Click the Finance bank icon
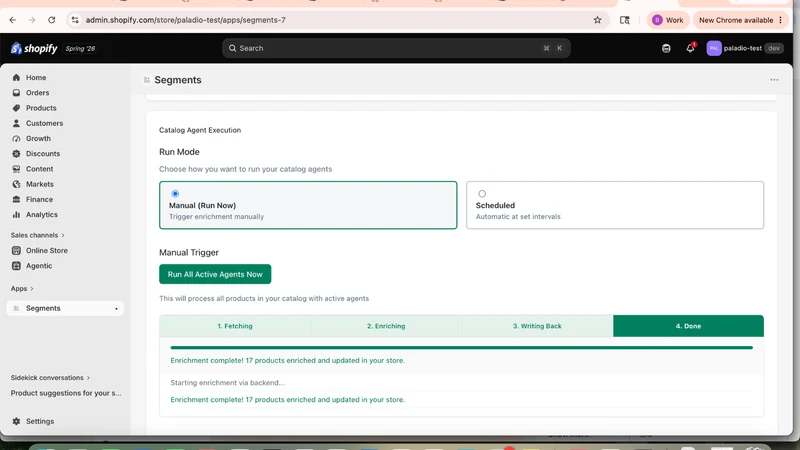Image resolution: width=800 pixels, height=450 pixels. [16, 199]
